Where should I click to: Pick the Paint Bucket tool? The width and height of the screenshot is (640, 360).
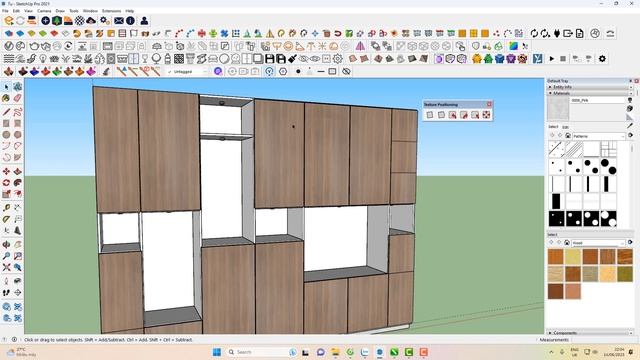pos(6,98)
